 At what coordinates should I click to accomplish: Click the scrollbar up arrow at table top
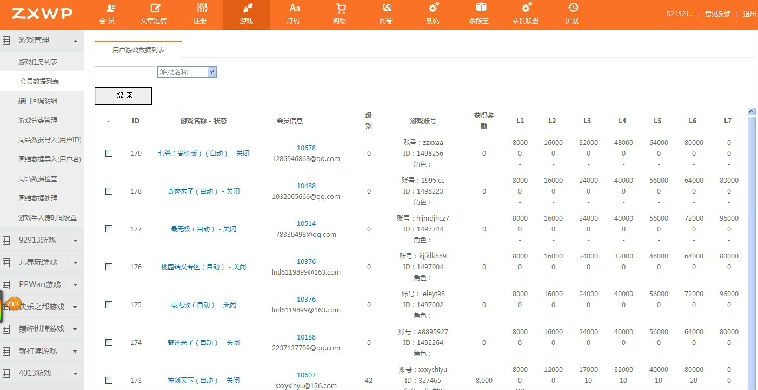pyautogui.click(x=752, y=111)
